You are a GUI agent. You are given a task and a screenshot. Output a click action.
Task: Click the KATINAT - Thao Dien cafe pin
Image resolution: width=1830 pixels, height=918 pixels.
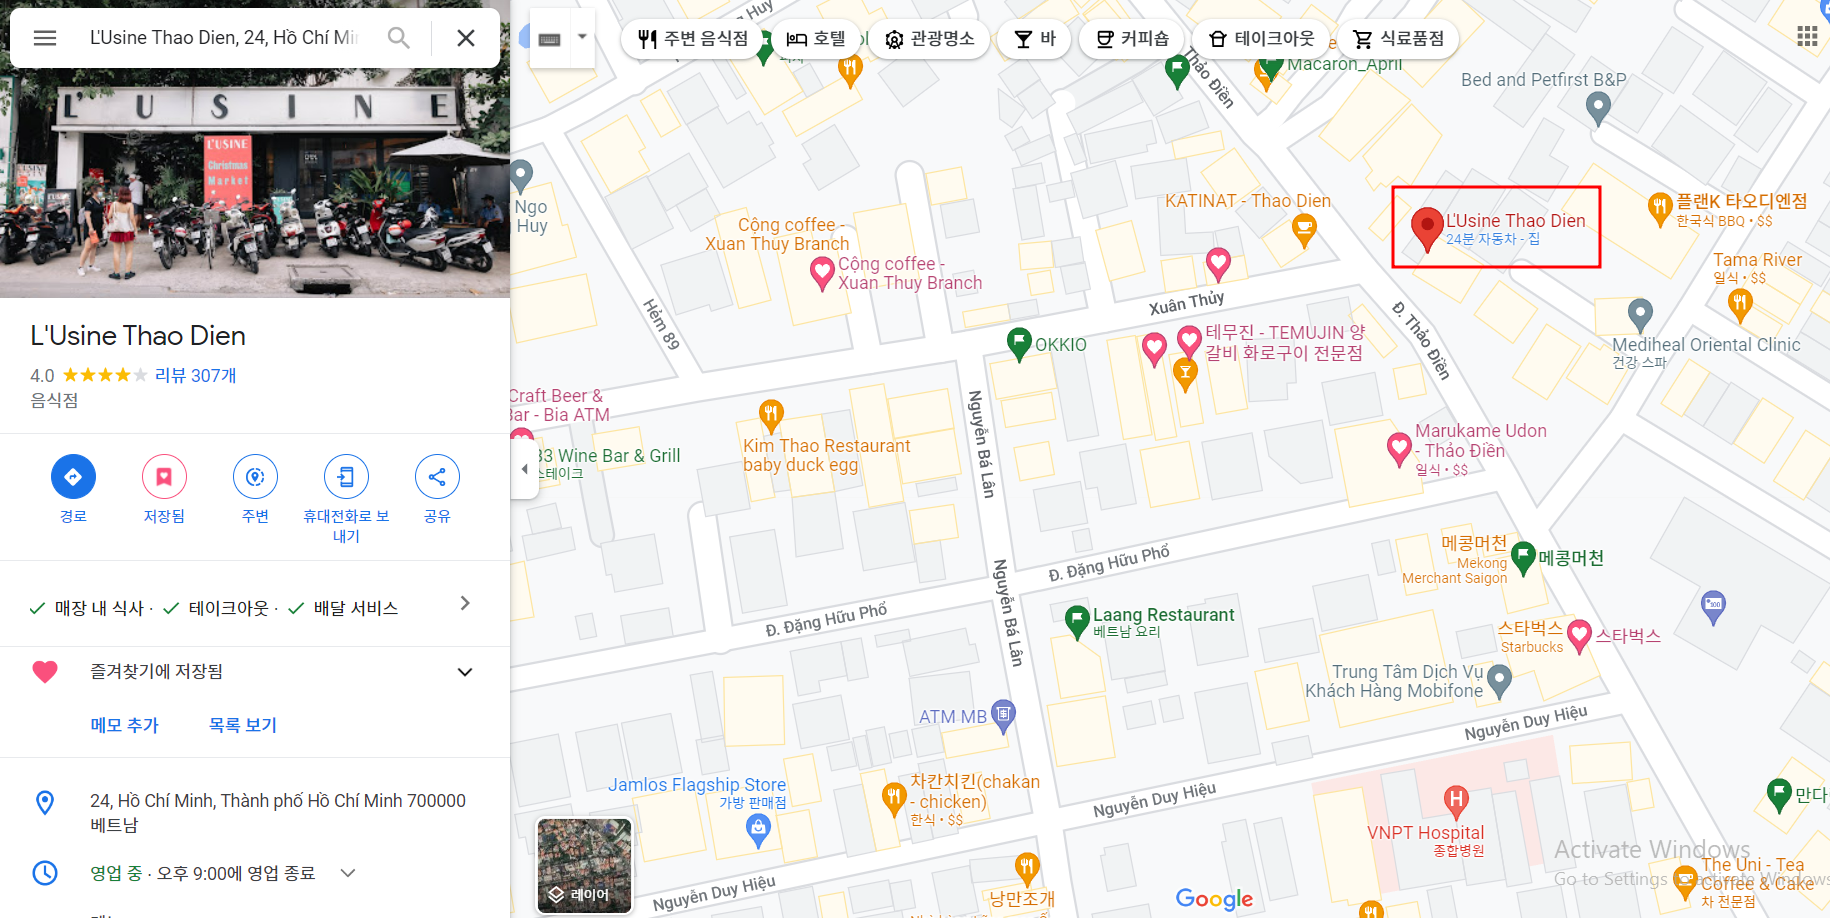pos(1303,231)
